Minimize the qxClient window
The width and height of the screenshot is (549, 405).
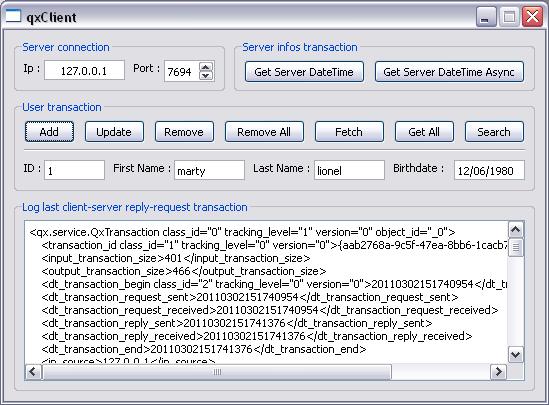coord(486,17)
